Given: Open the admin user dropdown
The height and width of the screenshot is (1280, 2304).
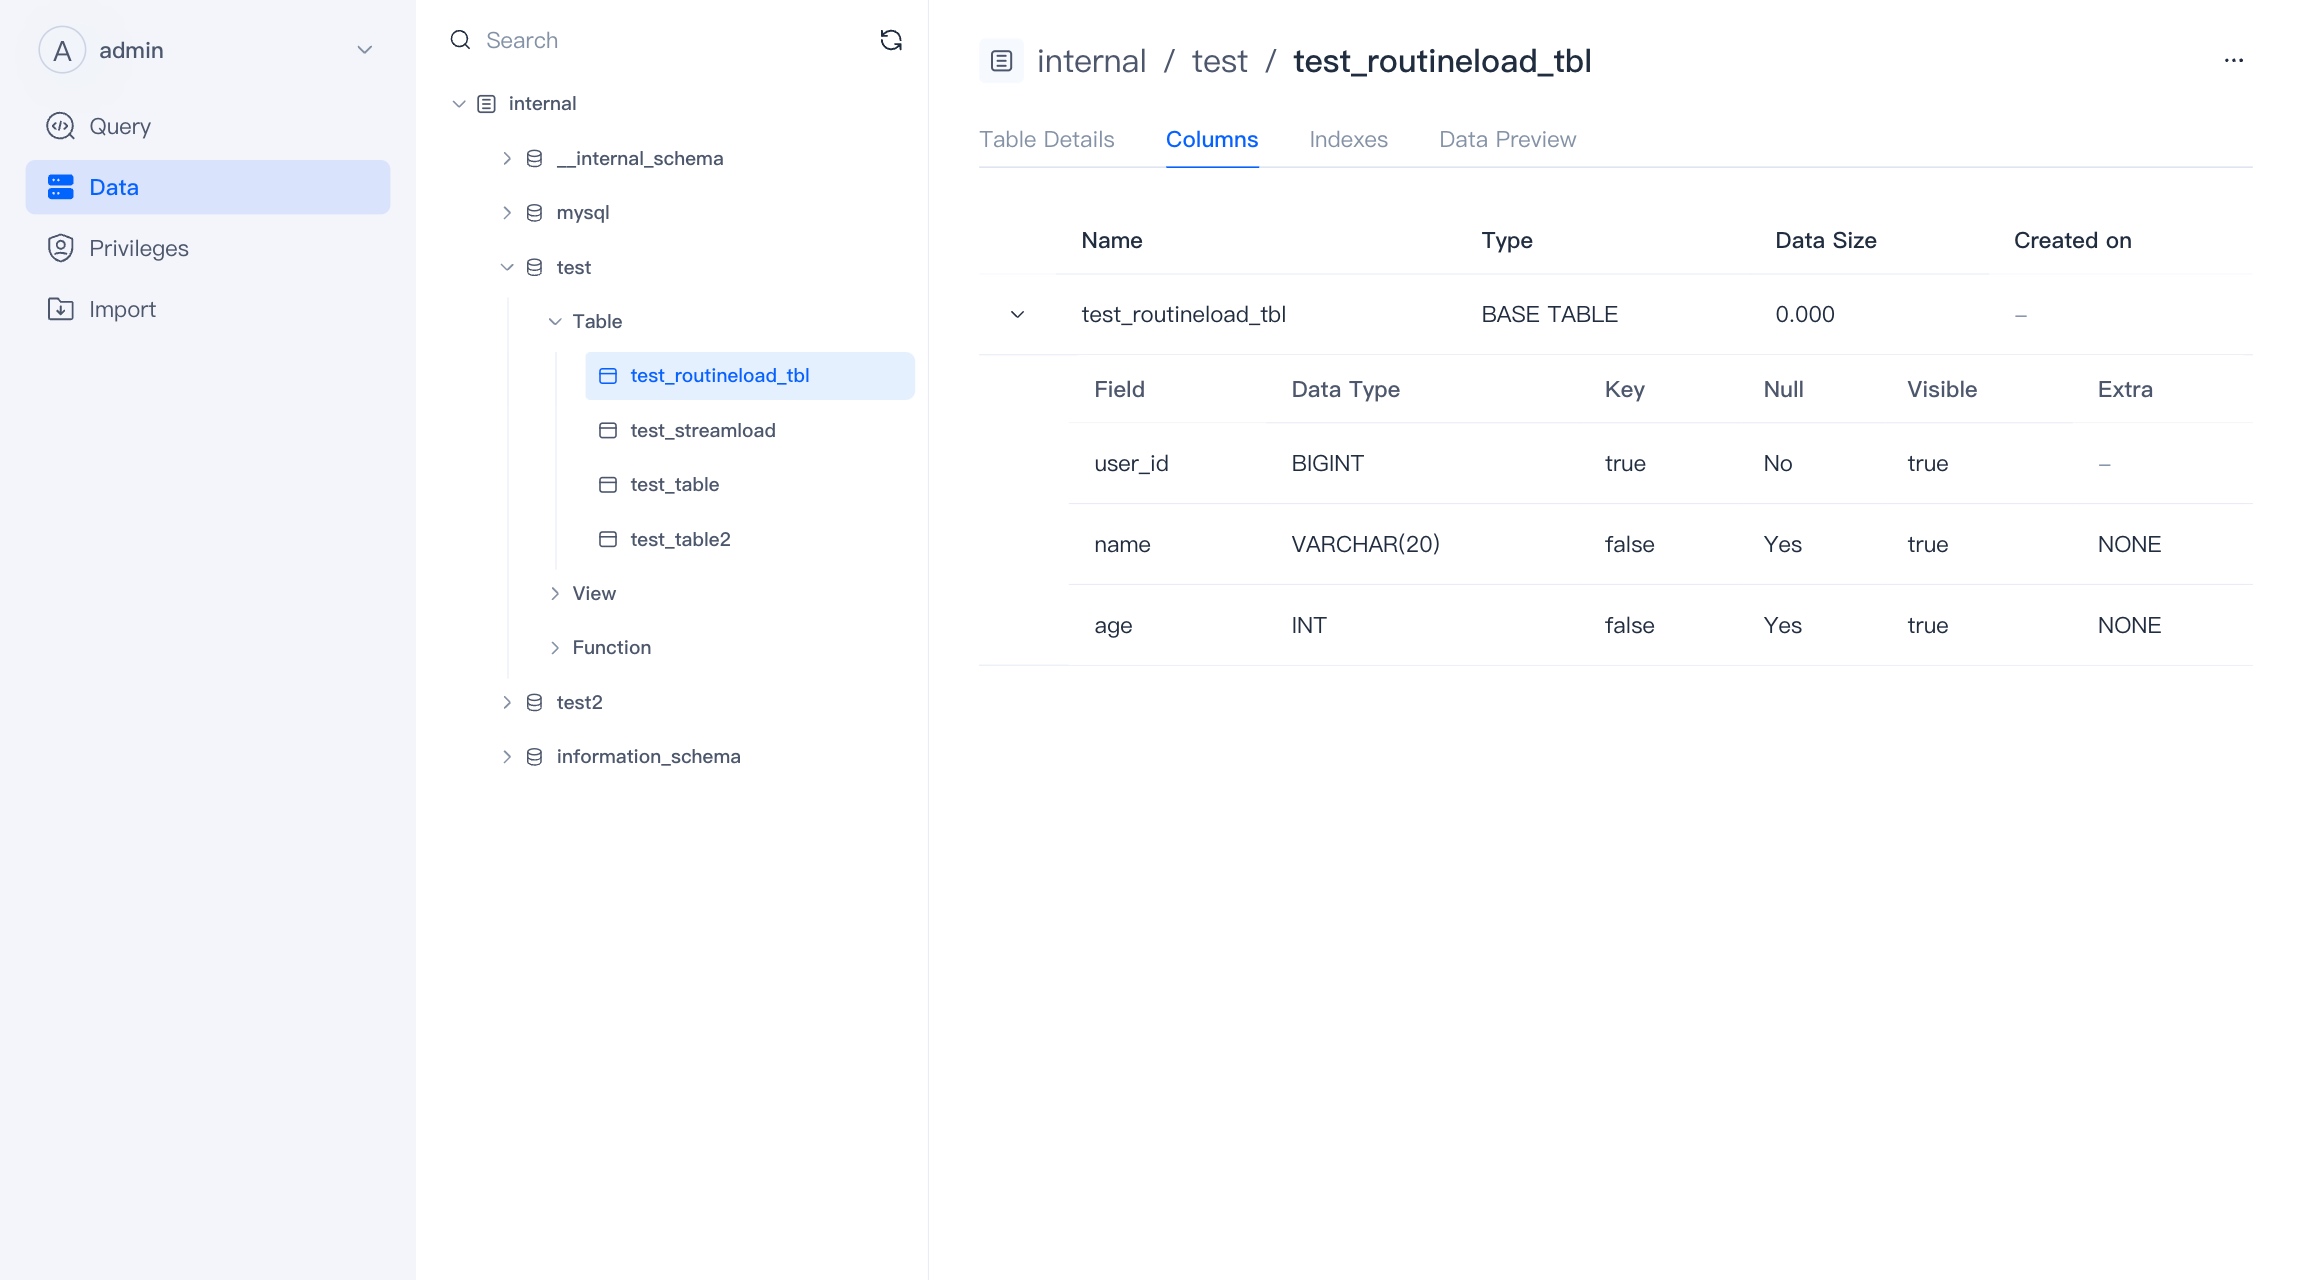Looking at the screenshot, I should pos(365,50).
